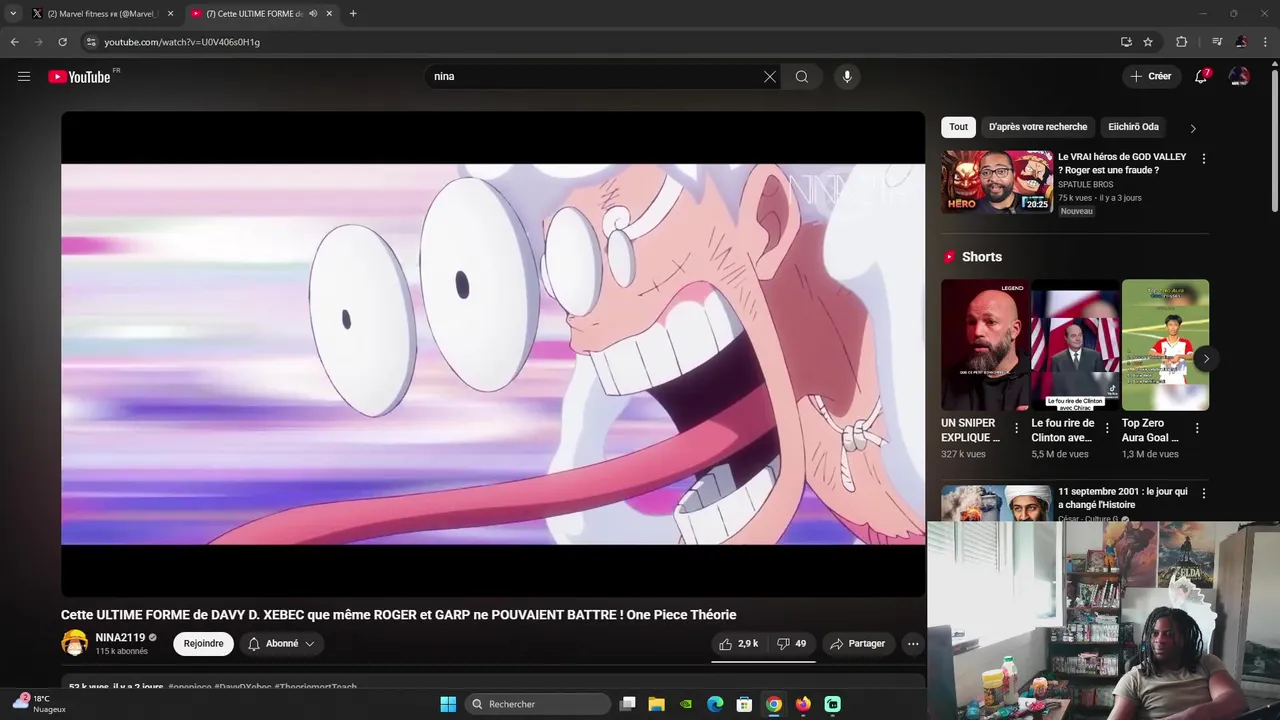Select D'après votre recherche chip
This screenshot has height=720, width=1280.
[x=1038, y=127]
